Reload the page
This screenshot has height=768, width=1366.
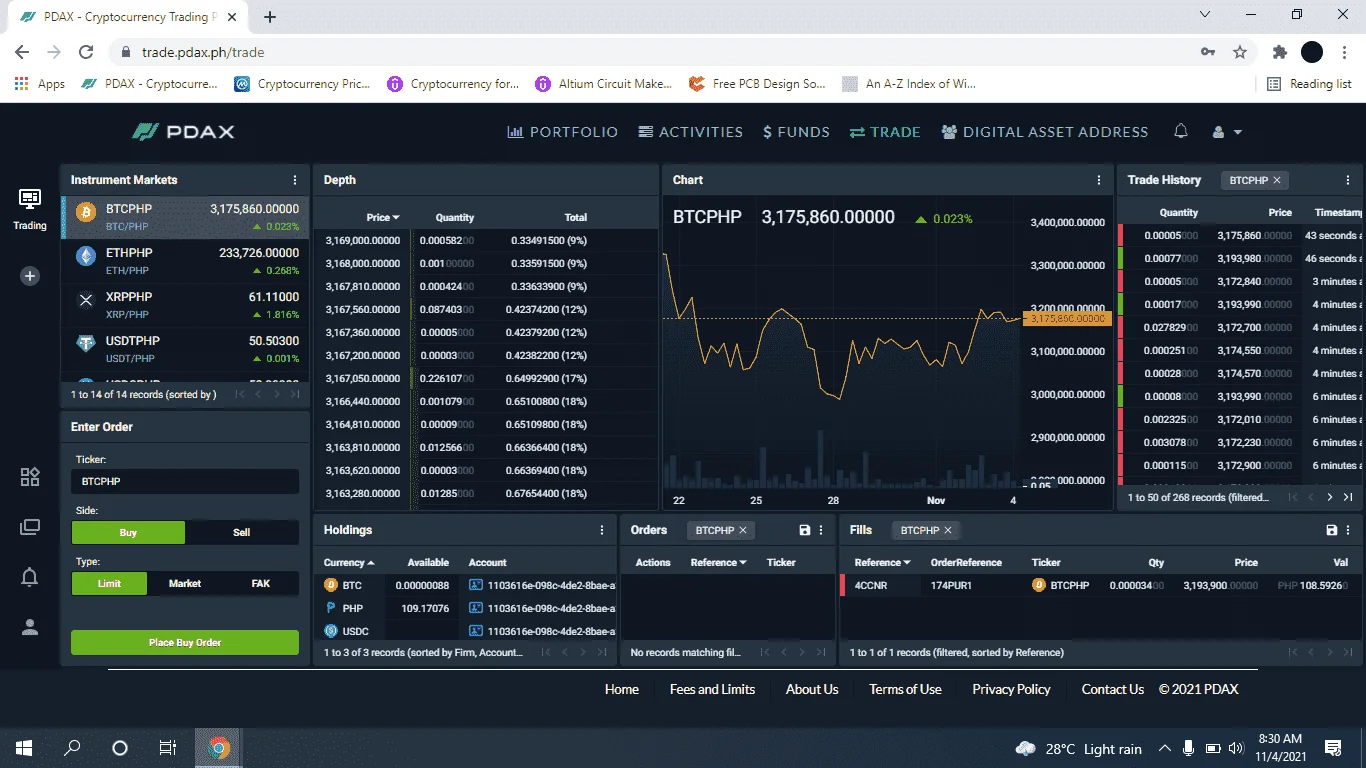click(86, 52)
